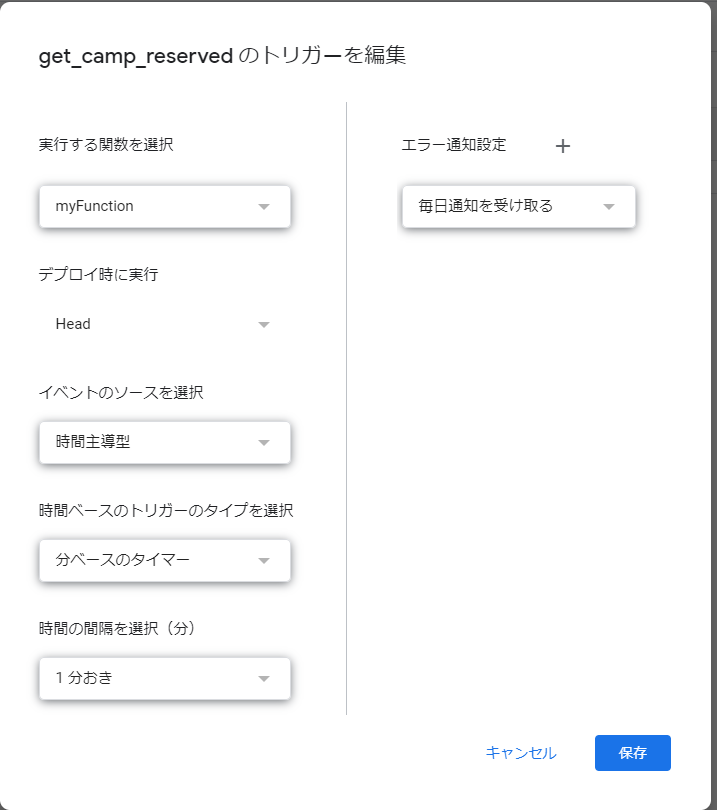Click the arrow beside 時間主導型
The image size is (717, 810).
[264, 443]
